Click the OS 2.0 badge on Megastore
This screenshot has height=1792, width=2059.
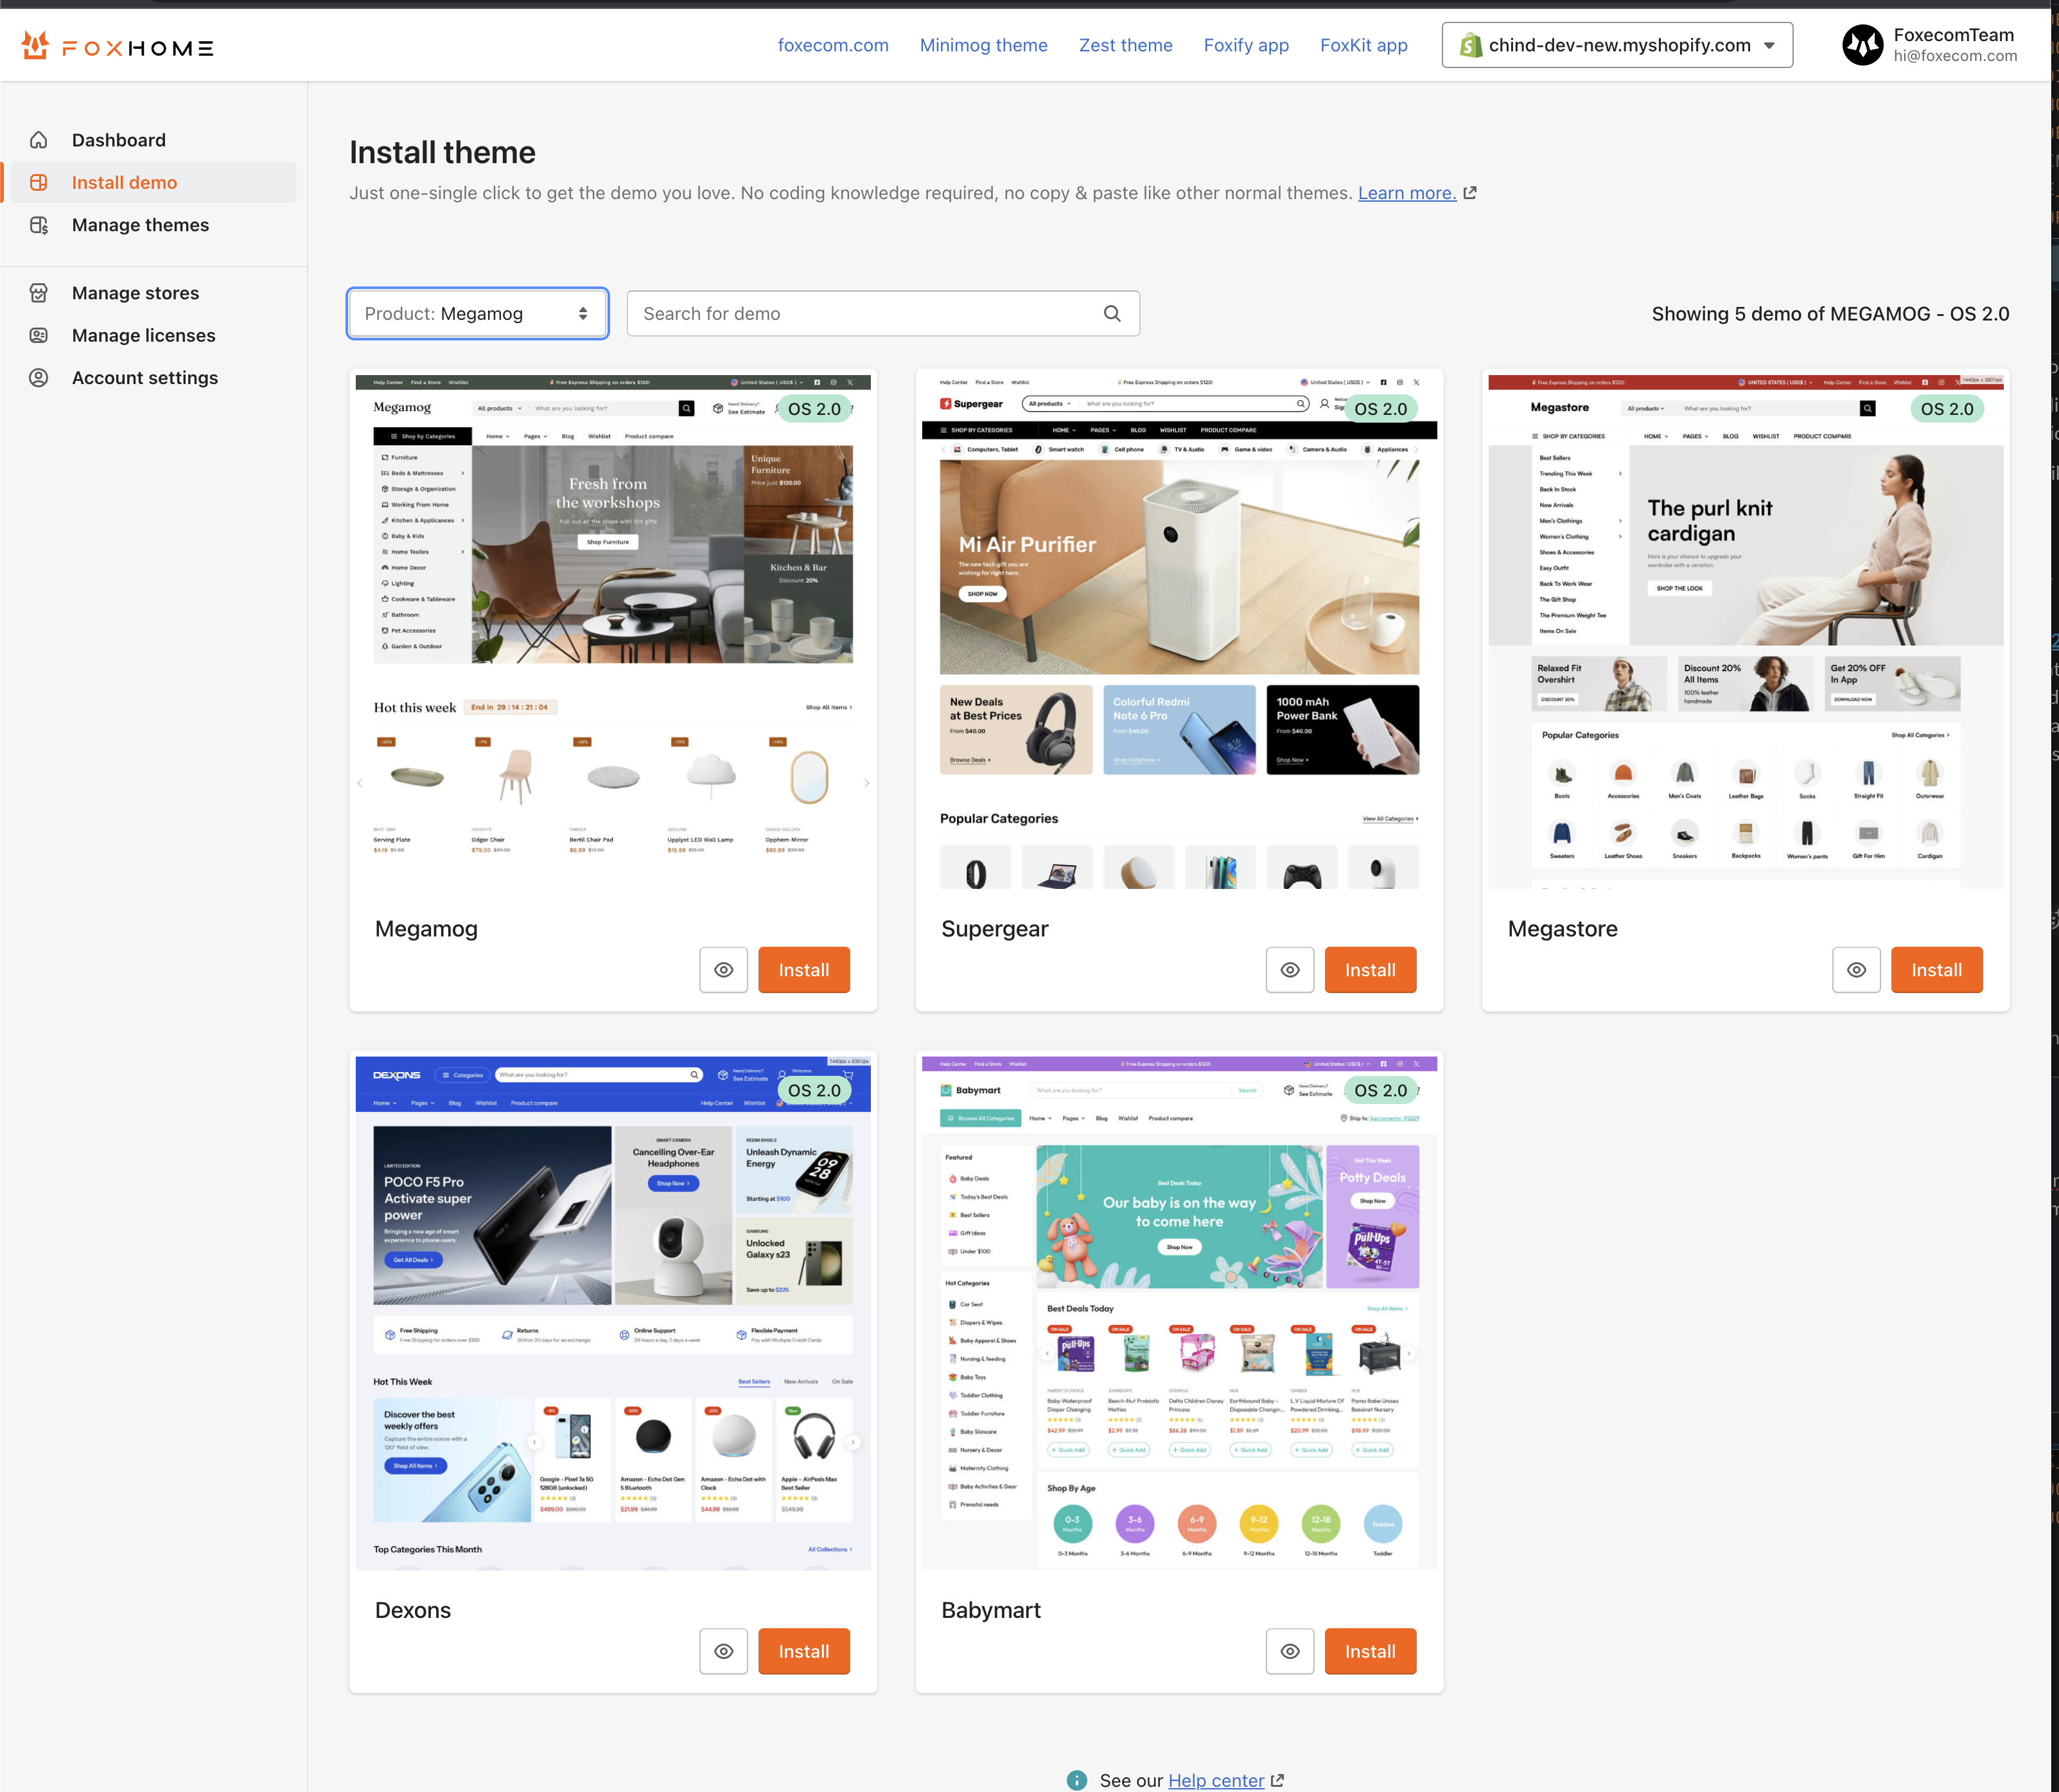1946,409
